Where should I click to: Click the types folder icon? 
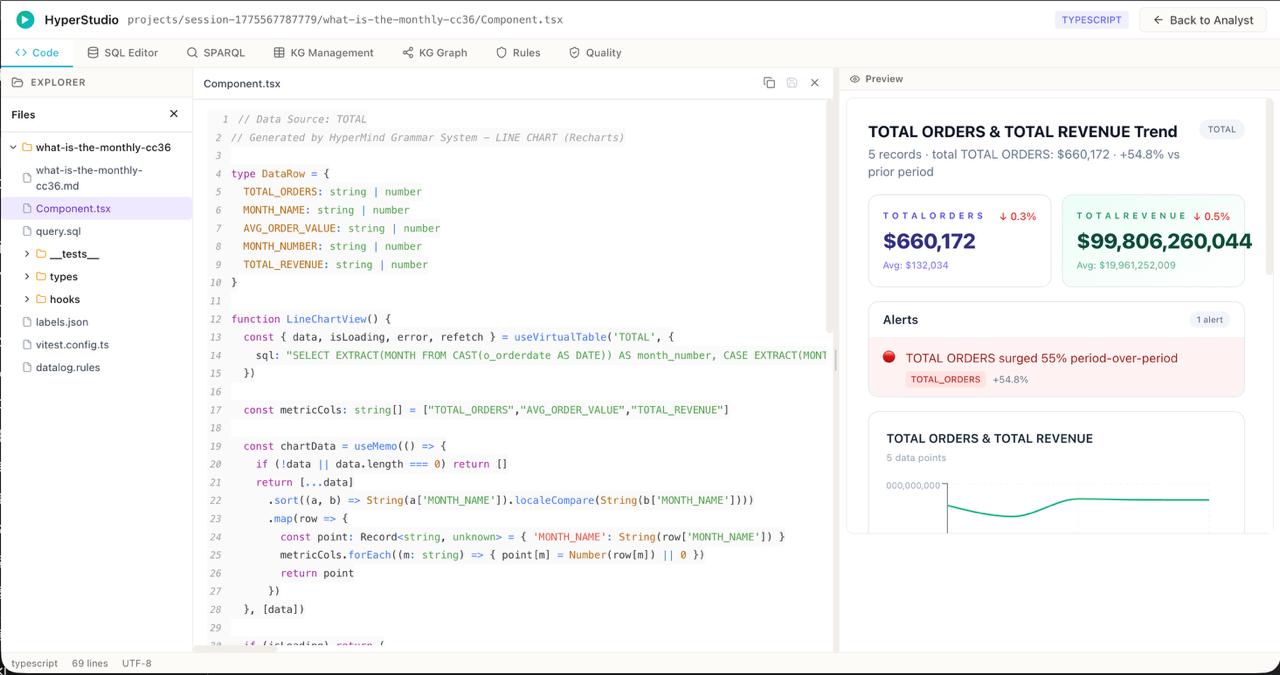click(x=41, y=276)
